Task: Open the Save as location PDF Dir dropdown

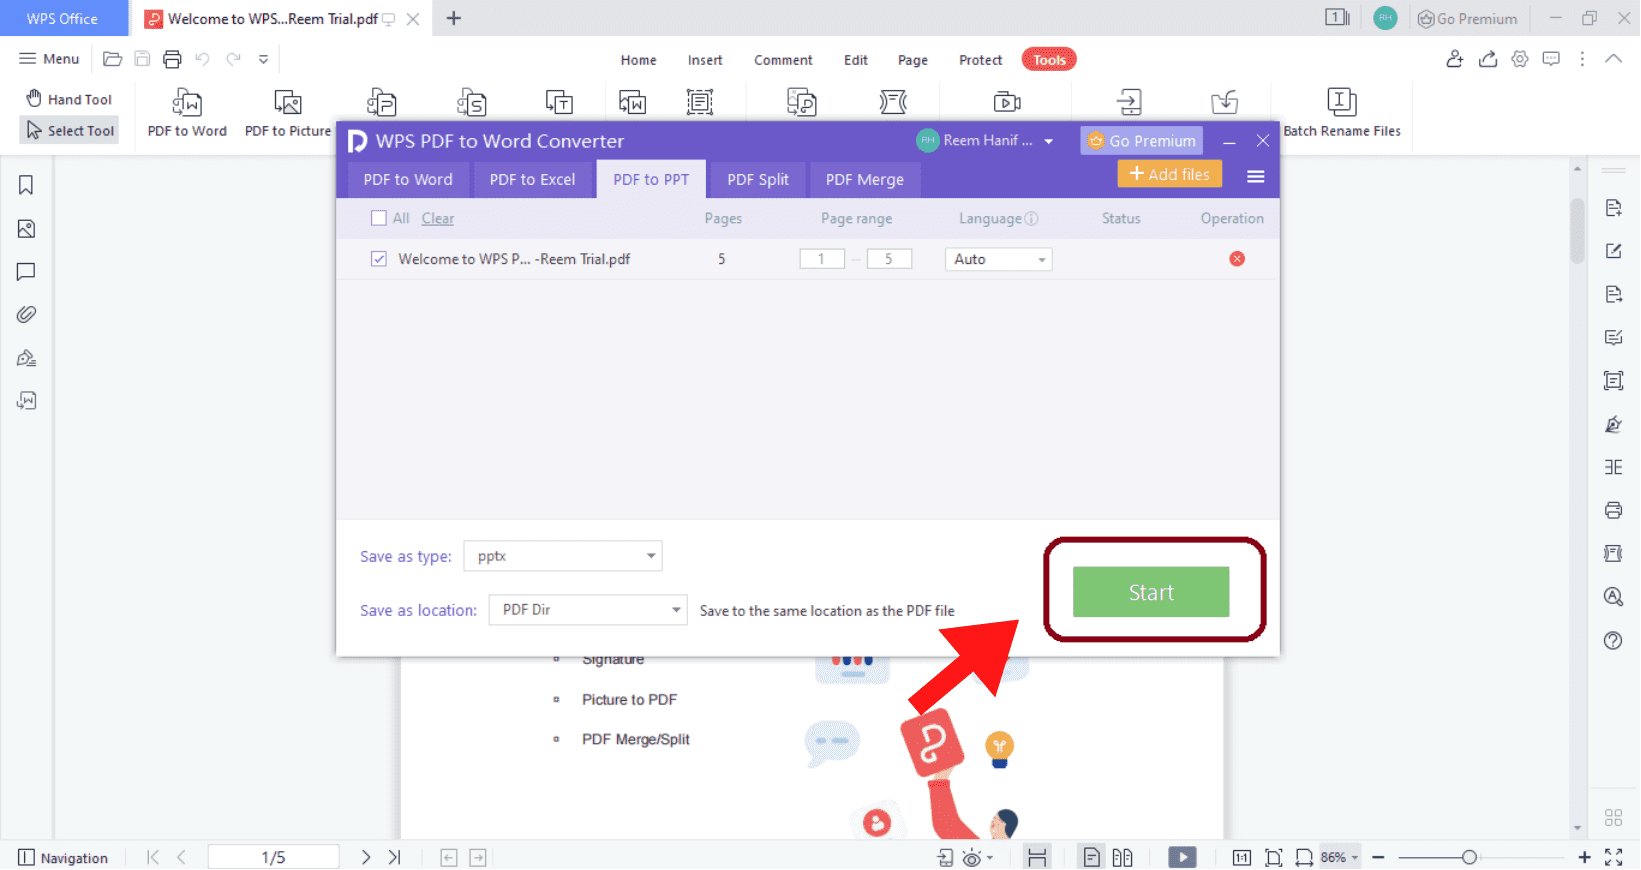Action: tap(588, 610)
